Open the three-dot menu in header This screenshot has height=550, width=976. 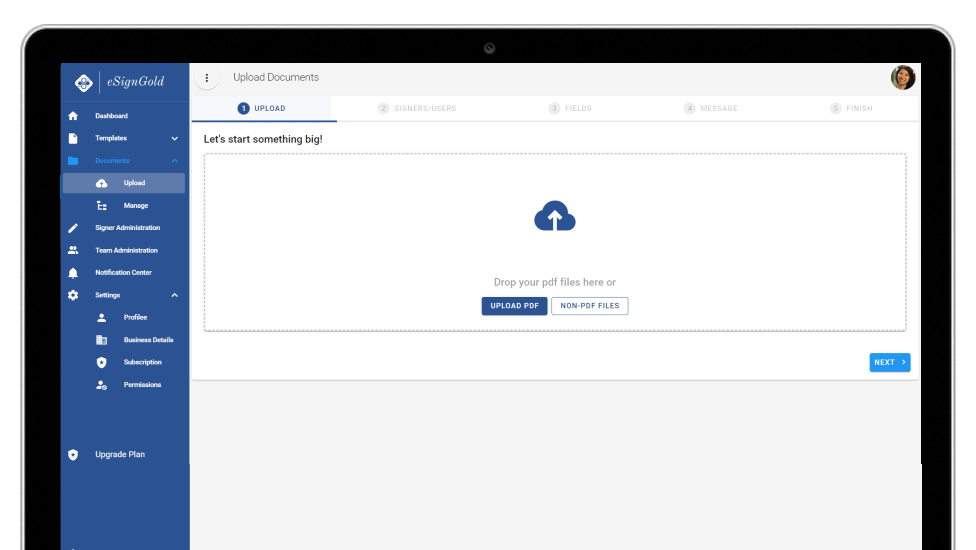[x=207, y=78]
